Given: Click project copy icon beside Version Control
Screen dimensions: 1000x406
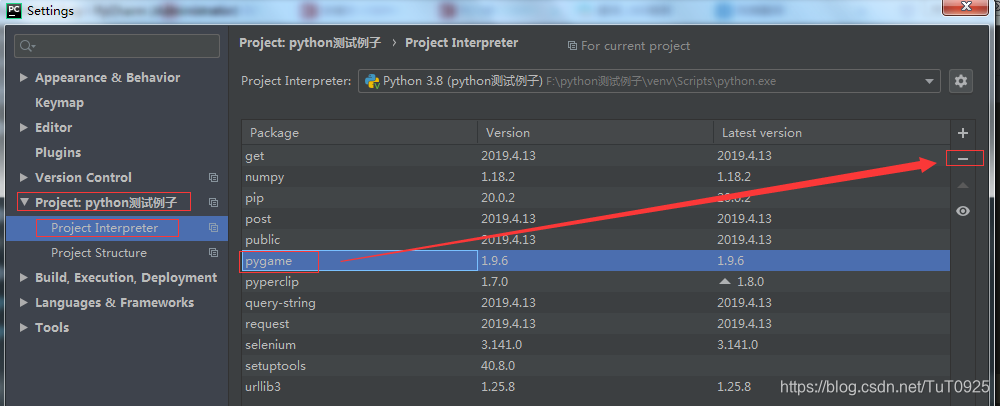Looking at the screenshot, I should (x=214, y=178).
